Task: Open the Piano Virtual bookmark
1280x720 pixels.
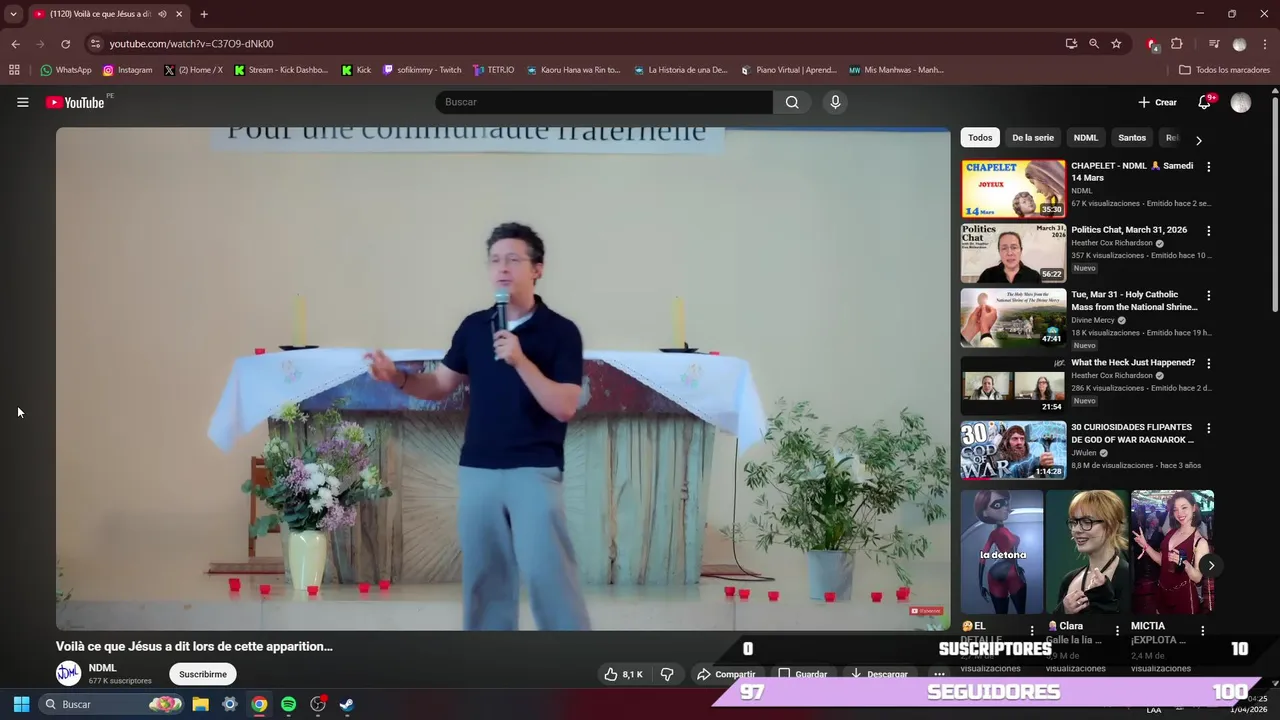Action: coord(789,70)
